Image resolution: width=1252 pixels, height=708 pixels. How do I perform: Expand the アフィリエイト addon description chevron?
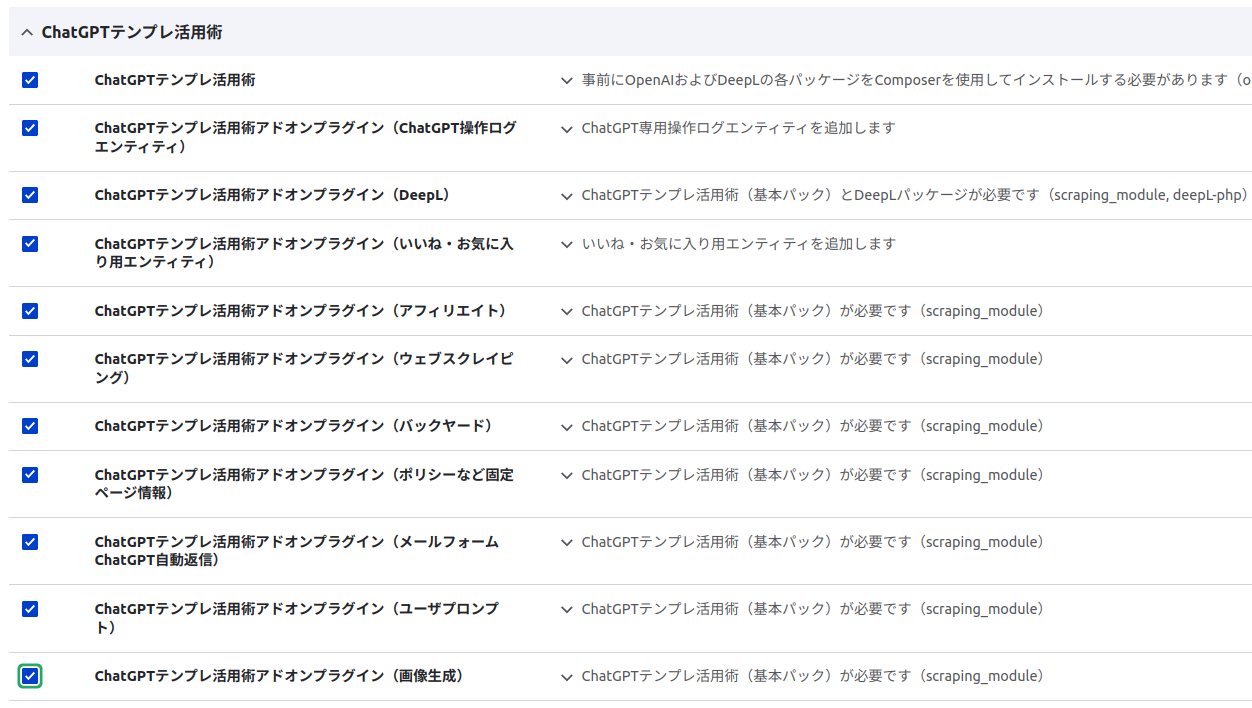(x=566, y=310)
